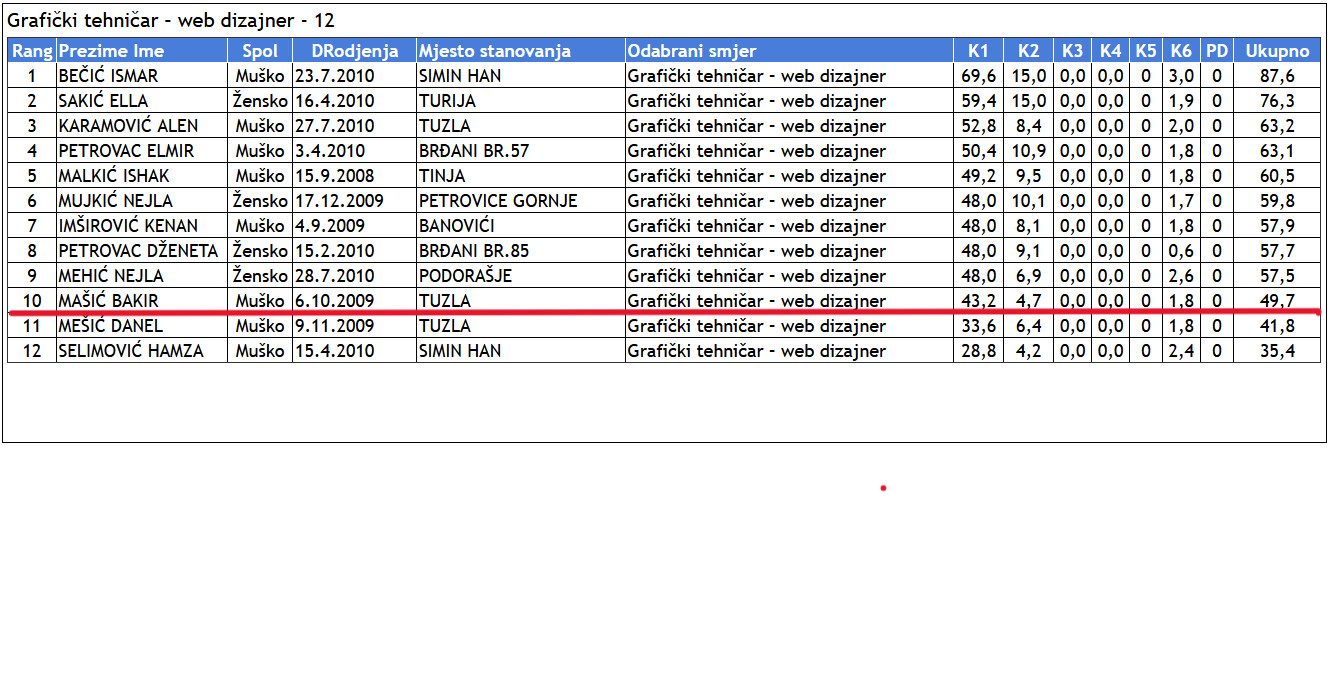
Task: Select the name MUJKIĆ NEJLA
Action: (115, 201)
